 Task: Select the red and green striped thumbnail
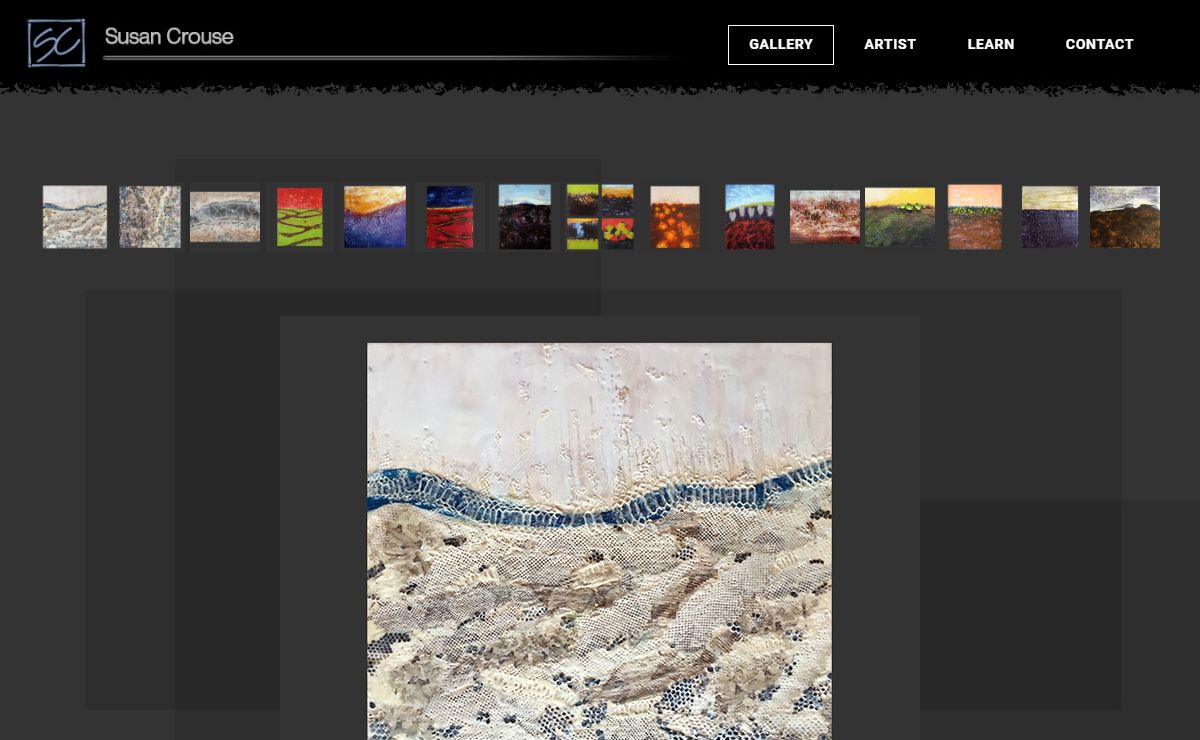click(300, 217)
